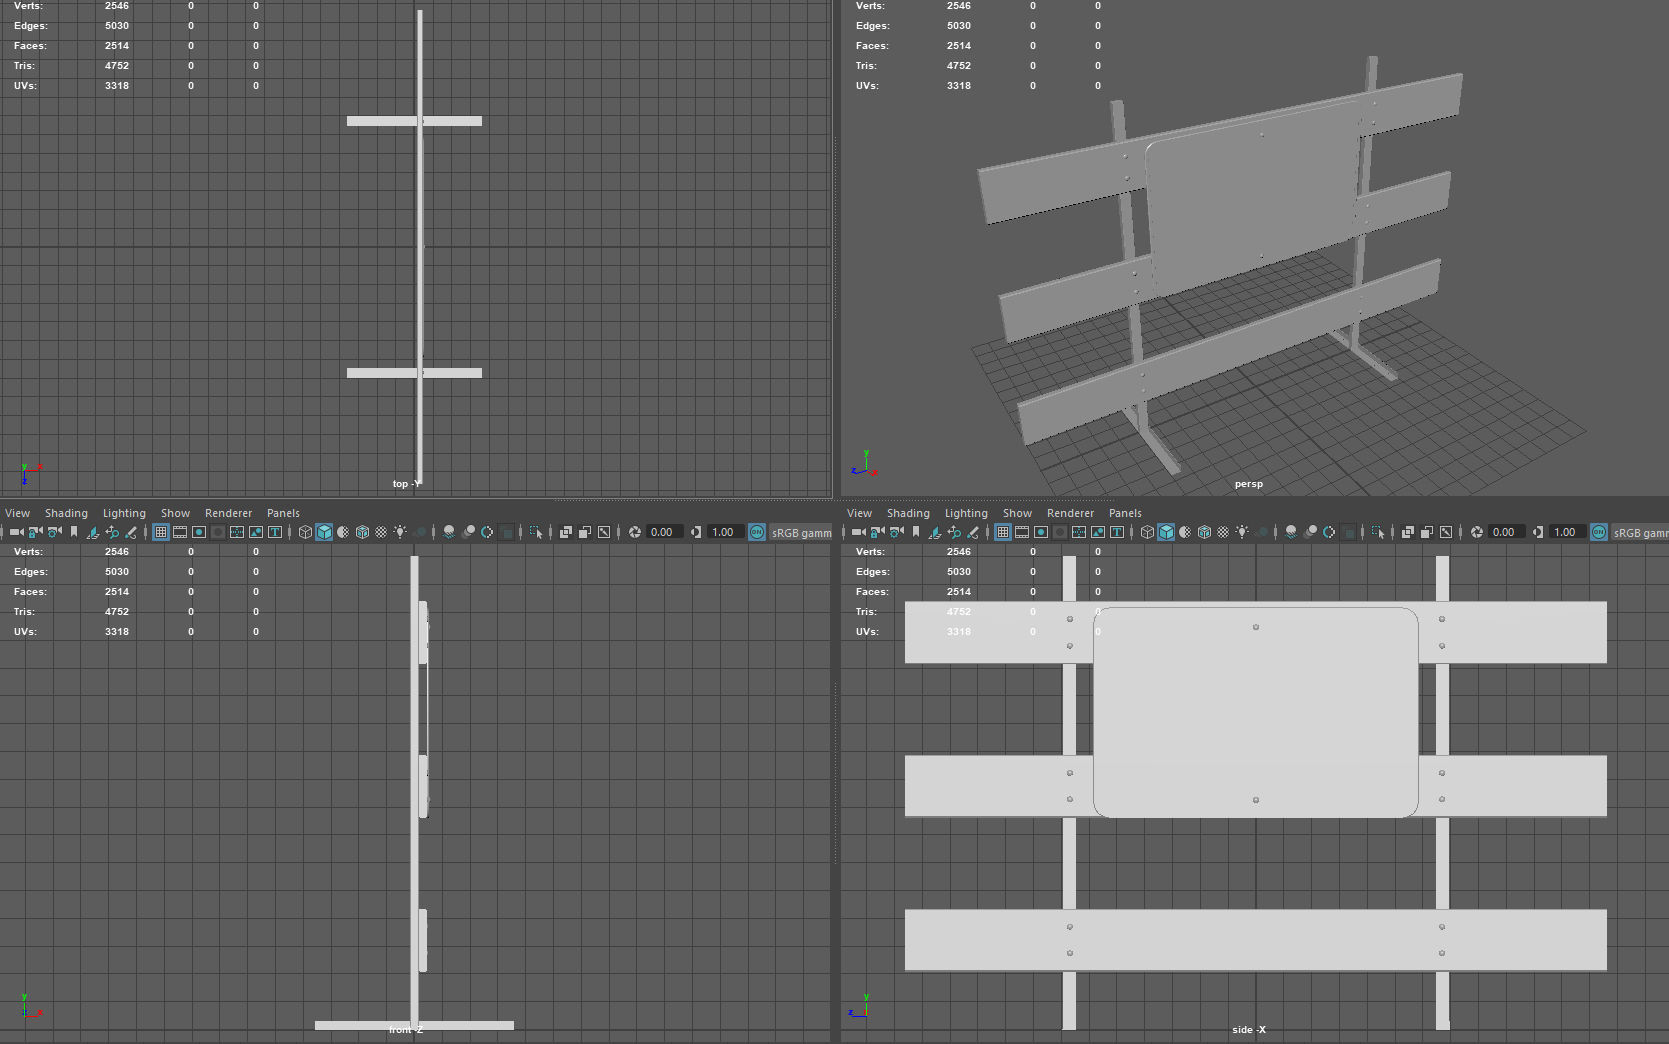Click the "persp" camera label
1669x1044 pixels.
point(1248,484)
